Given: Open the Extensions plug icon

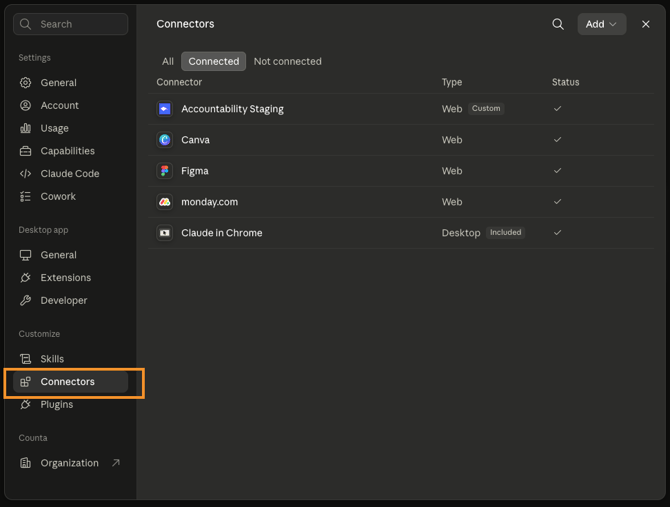Looking at the screenshot, I should (26, 278).
